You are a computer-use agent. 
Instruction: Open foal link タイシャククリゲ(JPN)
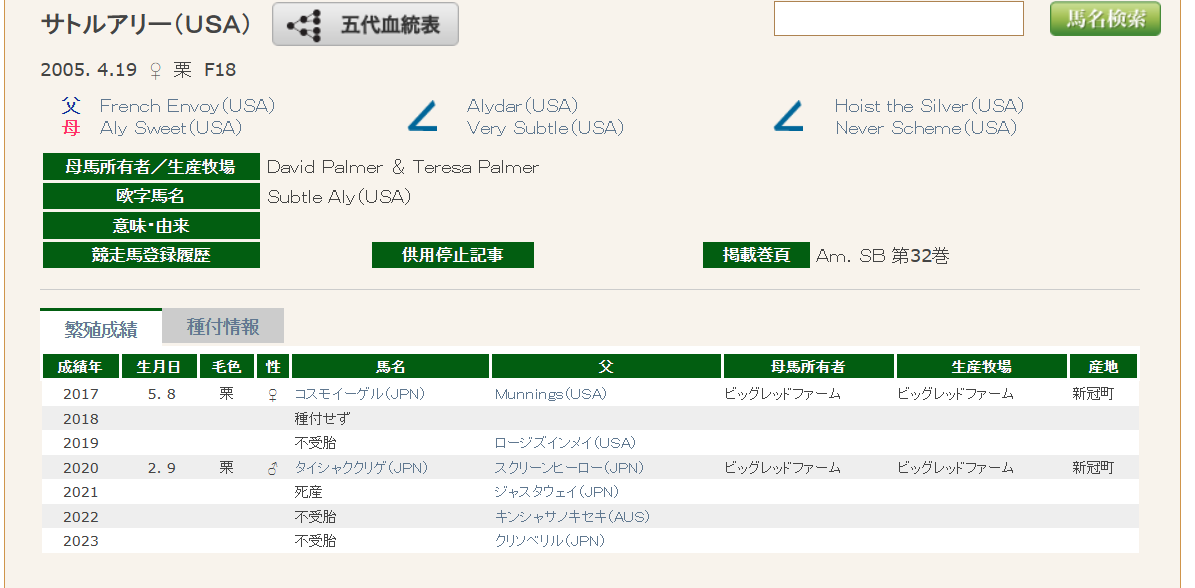coord(361,468)
